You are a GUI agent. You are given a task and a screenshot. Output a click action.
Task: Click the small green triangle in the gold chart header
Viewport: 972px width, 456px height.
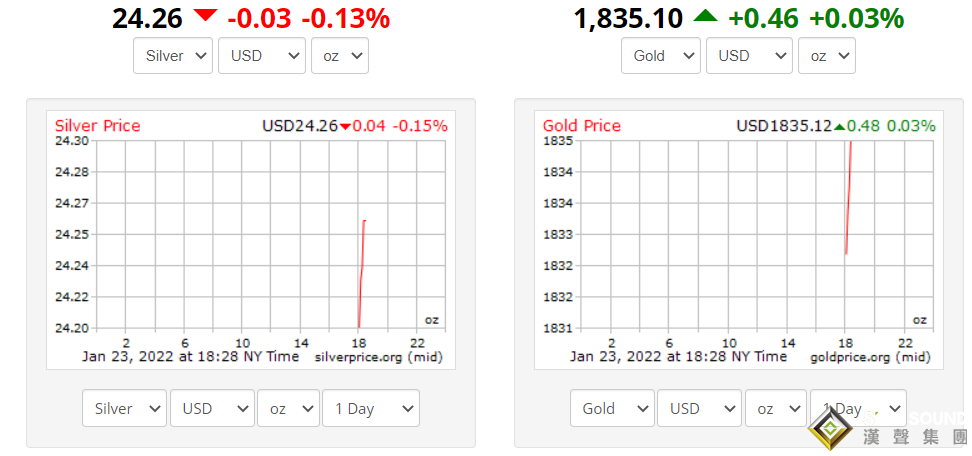(x=841, y=126)
